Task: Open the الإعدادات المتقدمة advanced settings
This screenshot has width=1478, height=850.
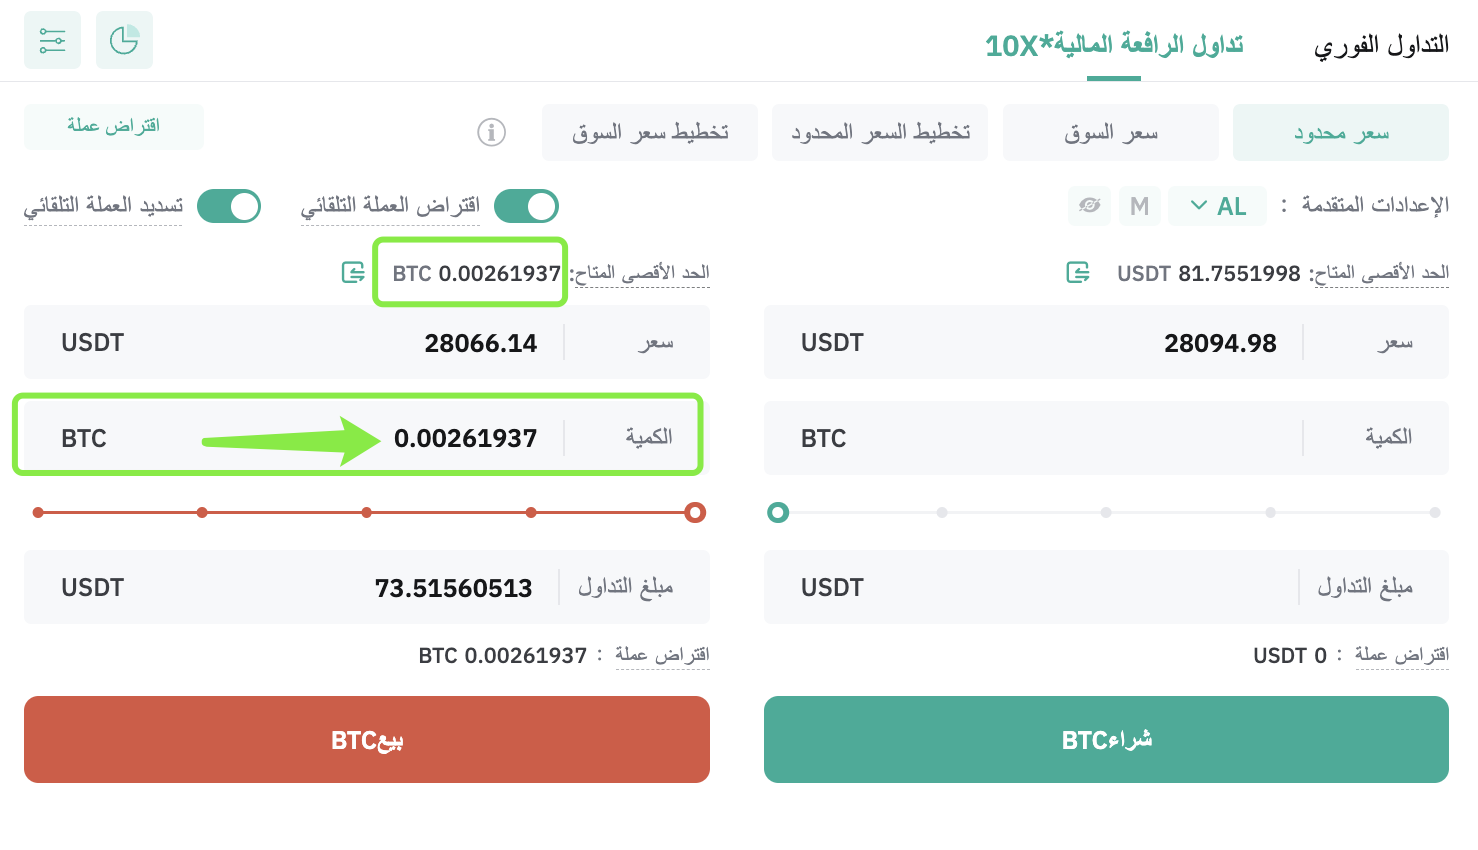Action: [x=1375, y=205]
